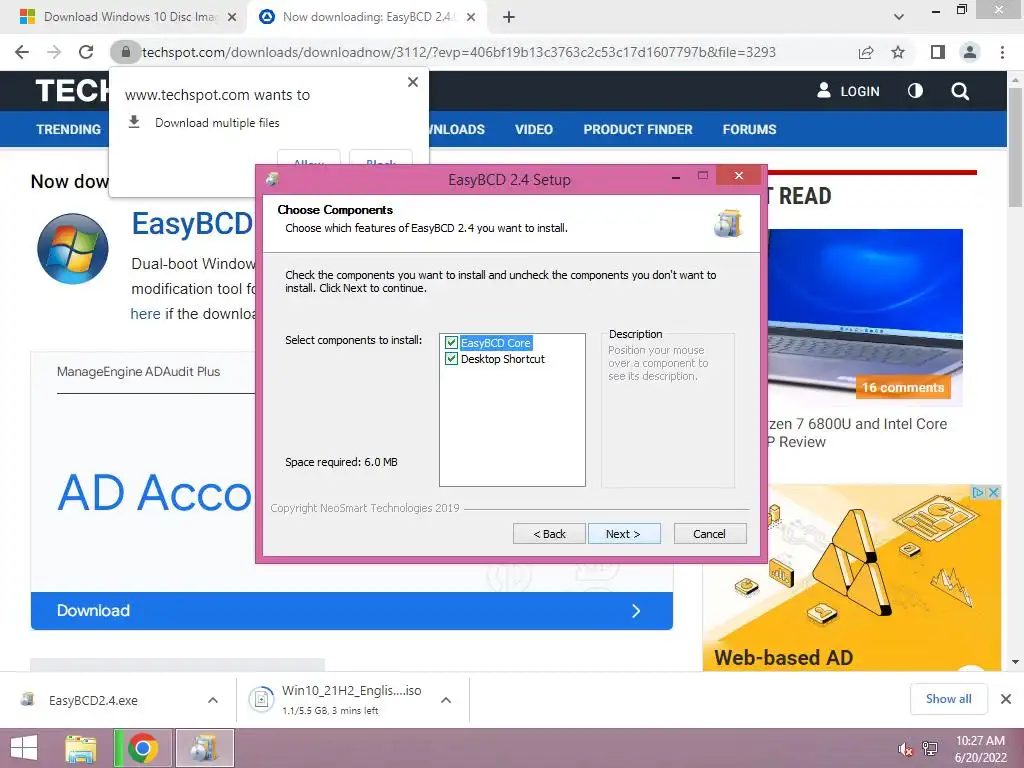Click the TechSpot logo

72,91
